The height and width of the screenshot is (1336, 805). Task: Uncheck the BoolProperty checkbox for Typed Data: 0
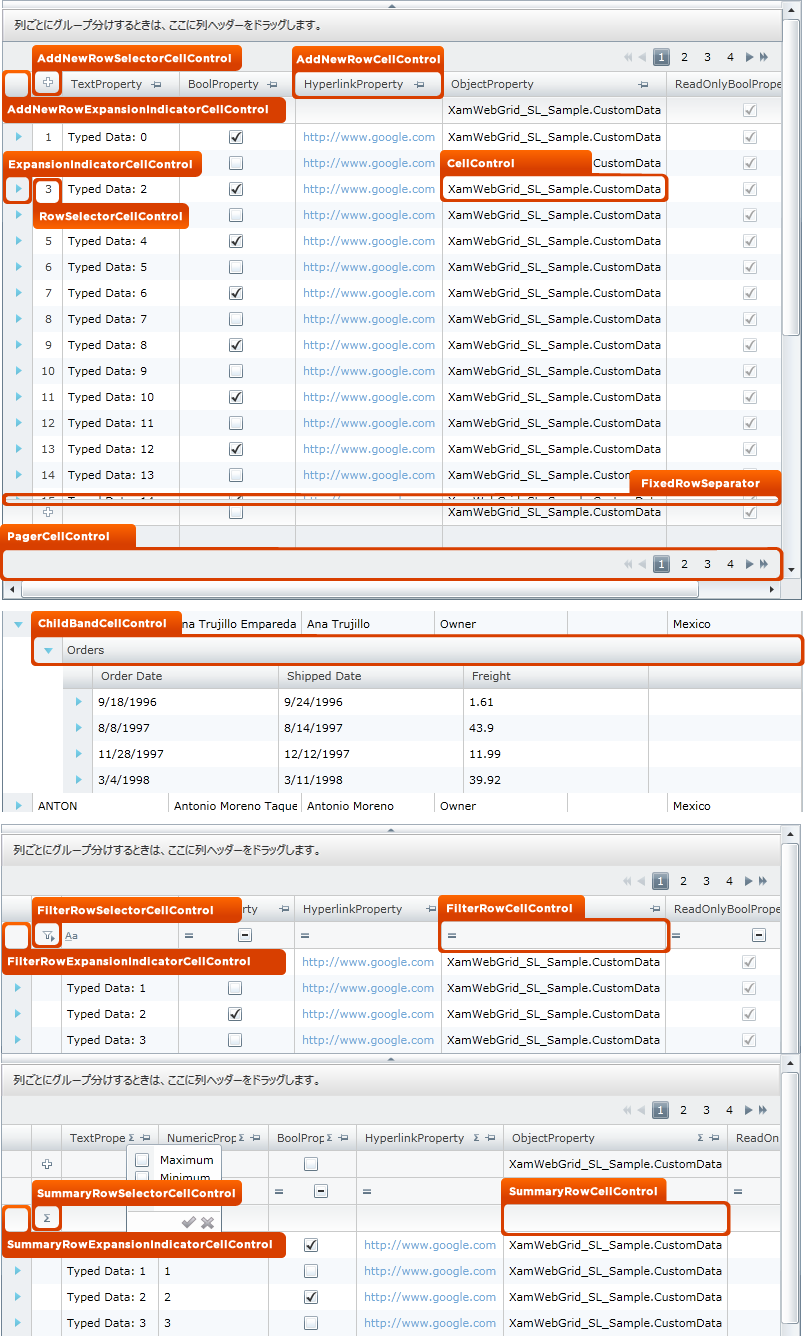[x=236, y=137]
